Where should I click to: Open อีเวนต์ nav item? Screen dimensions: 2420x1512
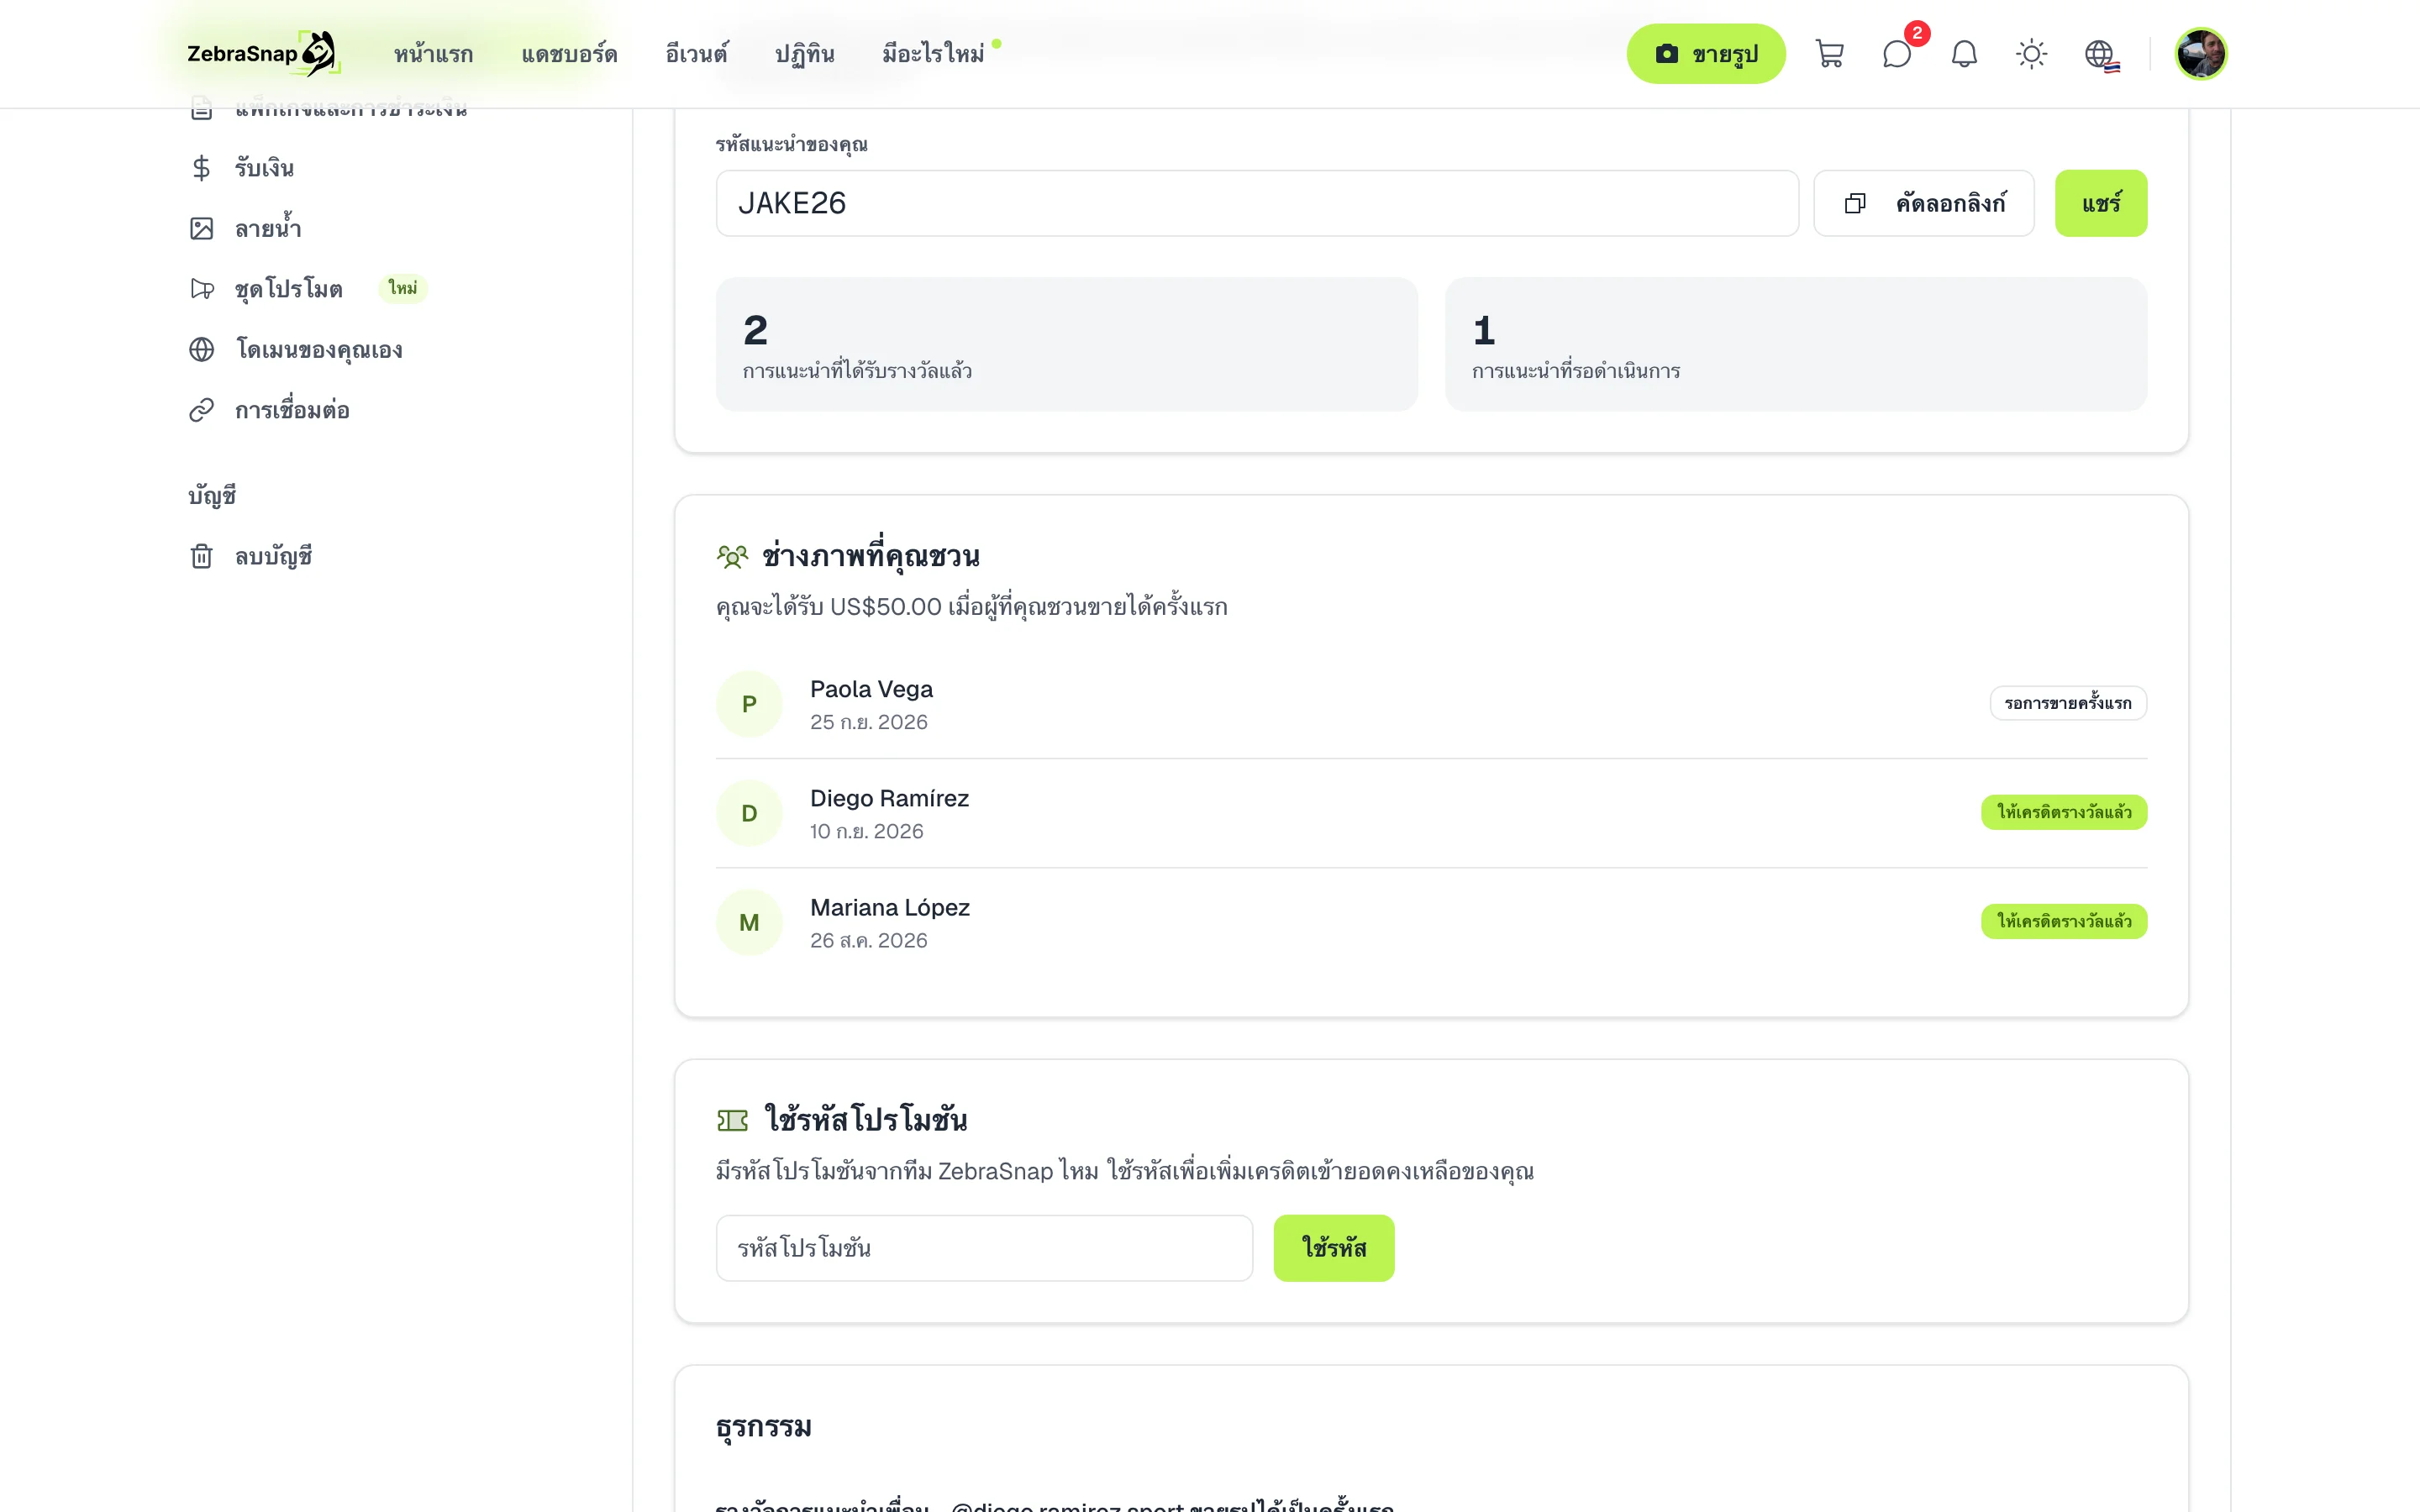pos(696,54)
